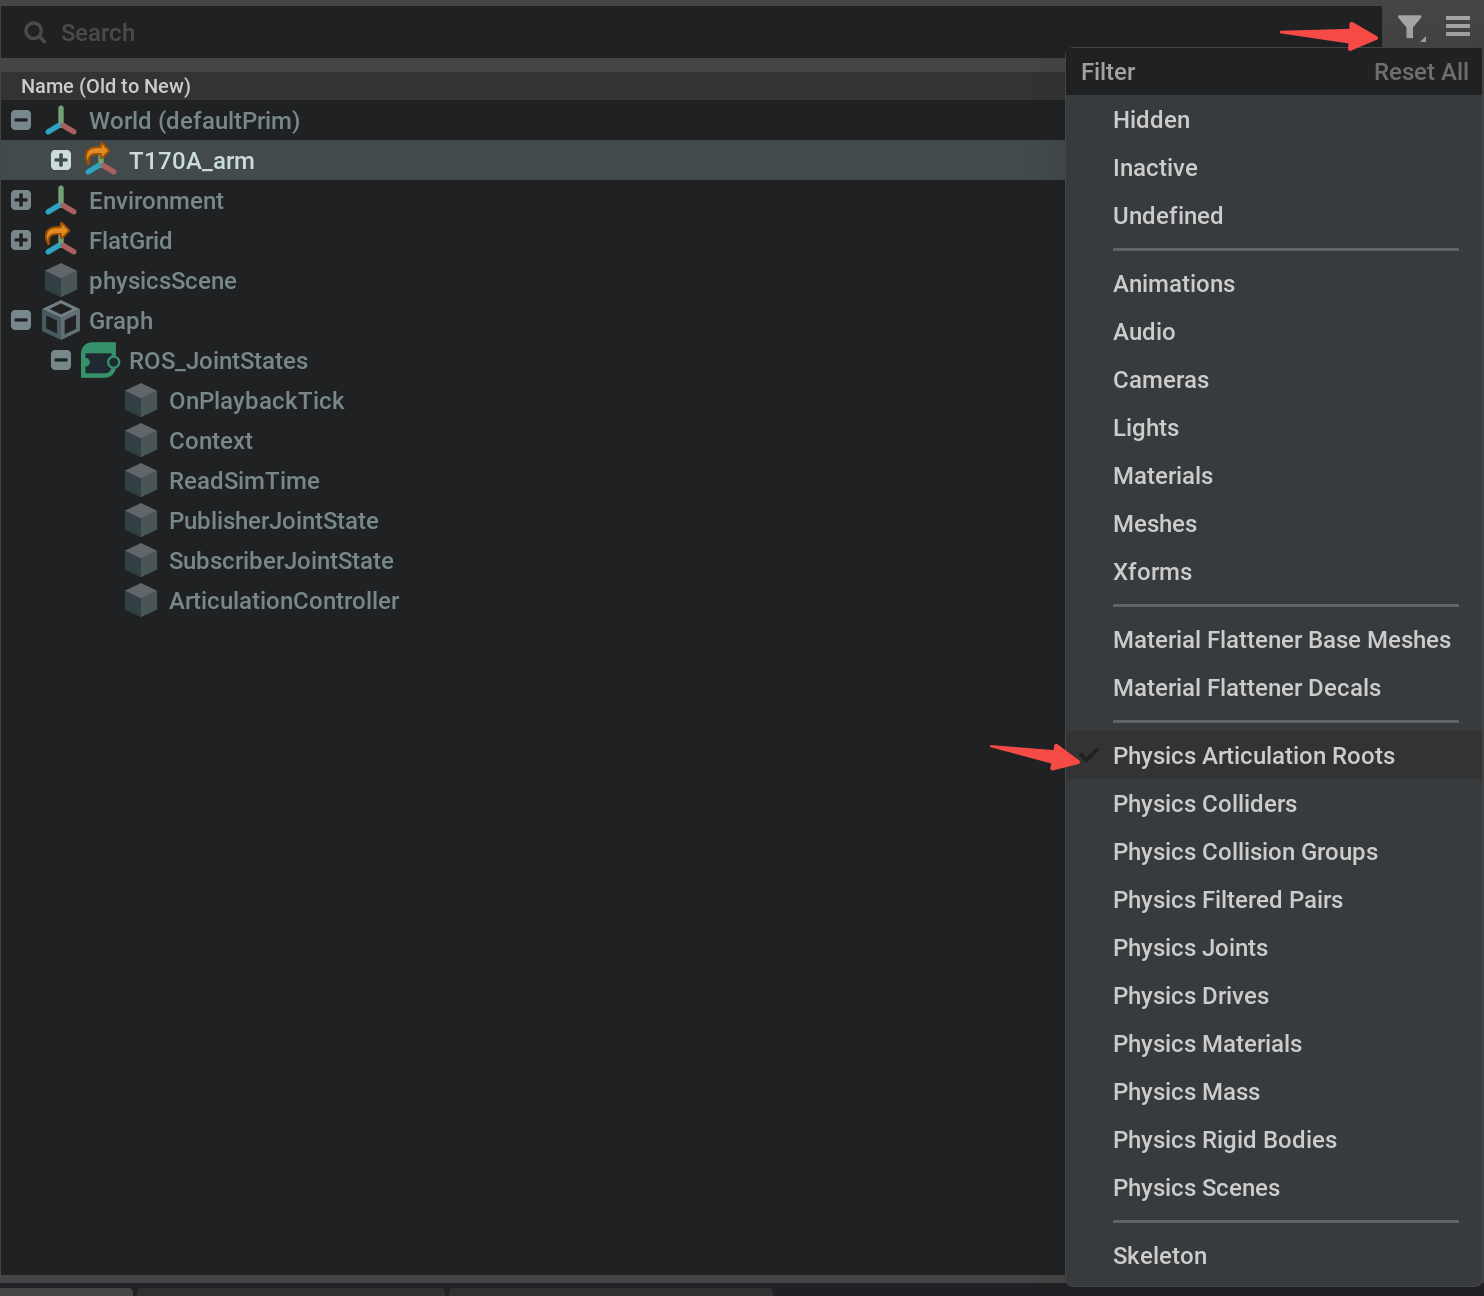The width and height of the screenshot is (1484, 1296).
Task: Toggle the Audio filter
Action: pyautogui.click(x=1273, y=332)
